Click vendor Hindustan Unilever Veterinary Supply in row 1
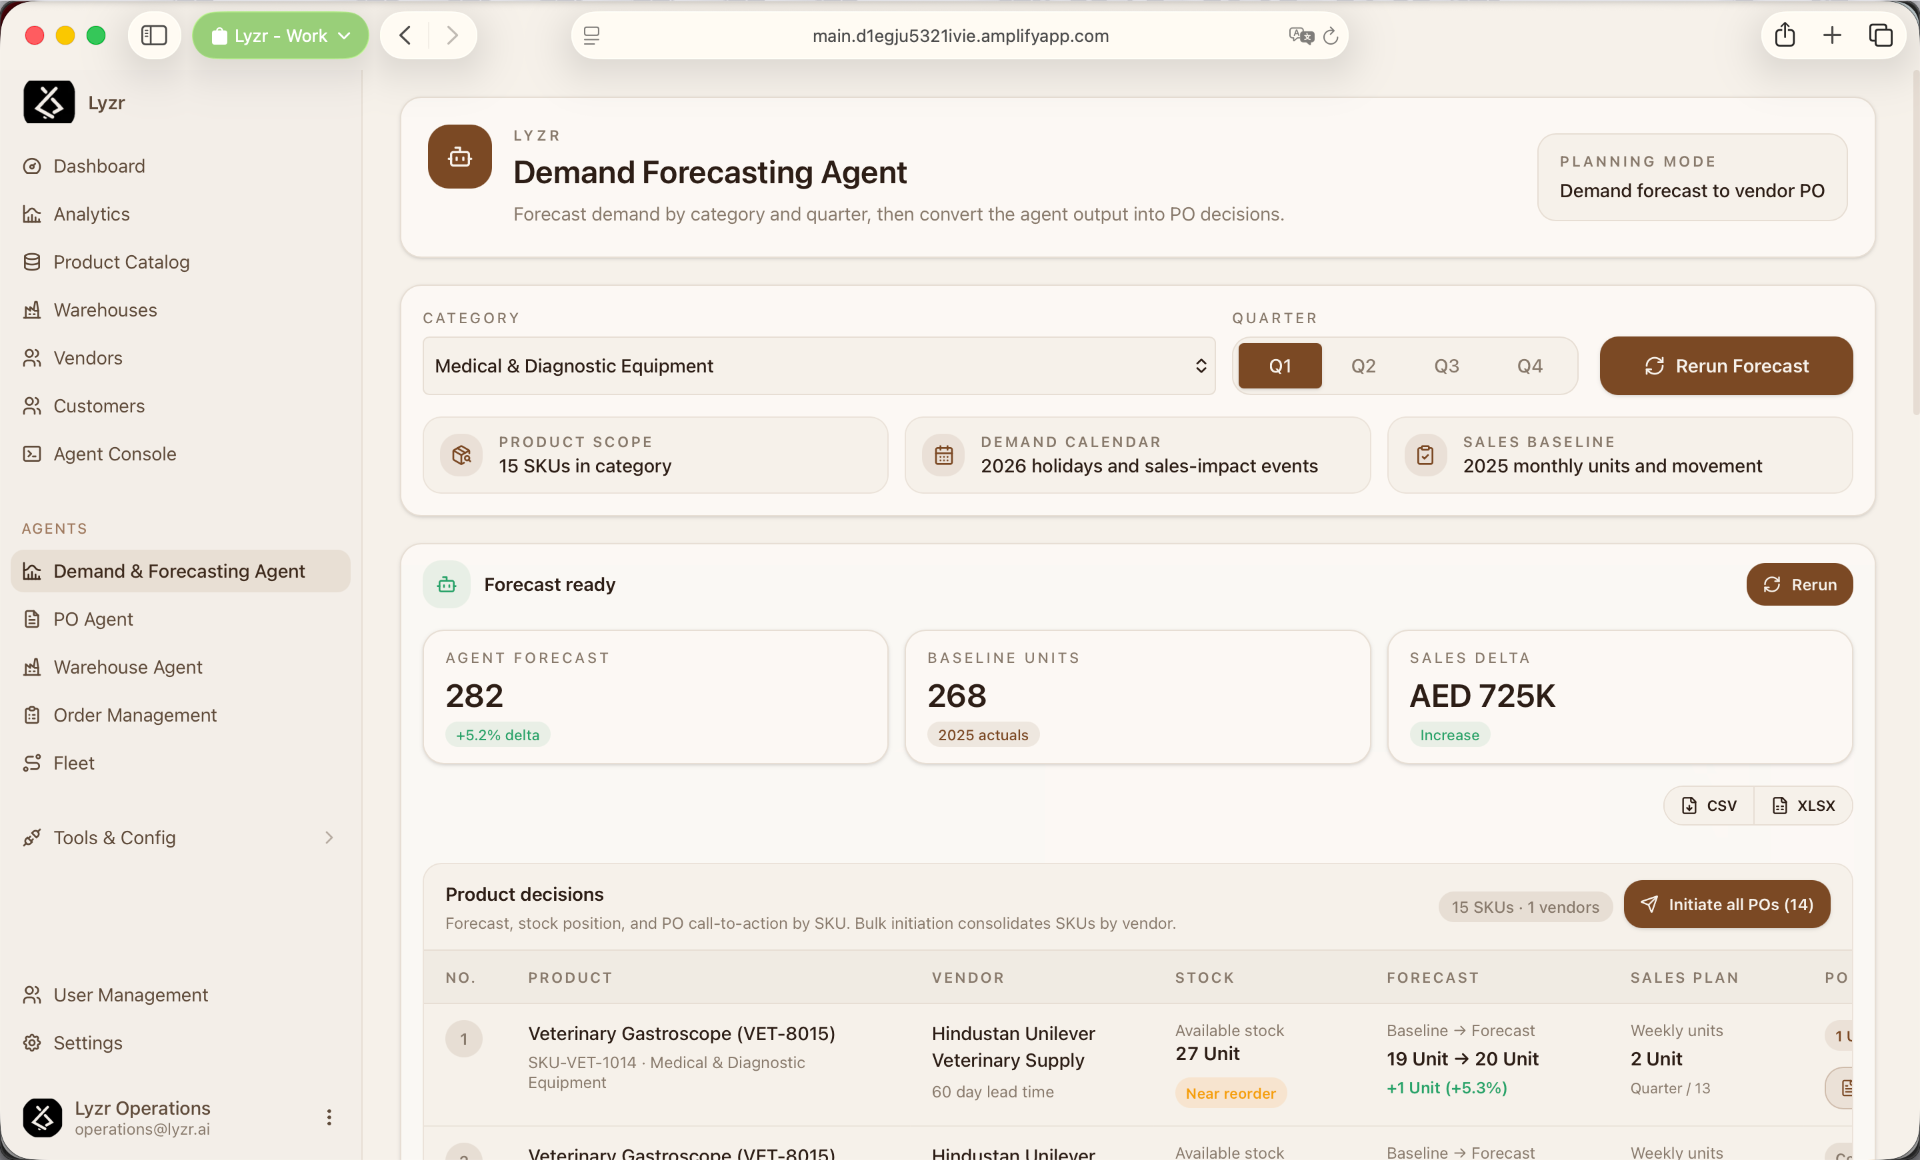 tap(1013, 1047)
